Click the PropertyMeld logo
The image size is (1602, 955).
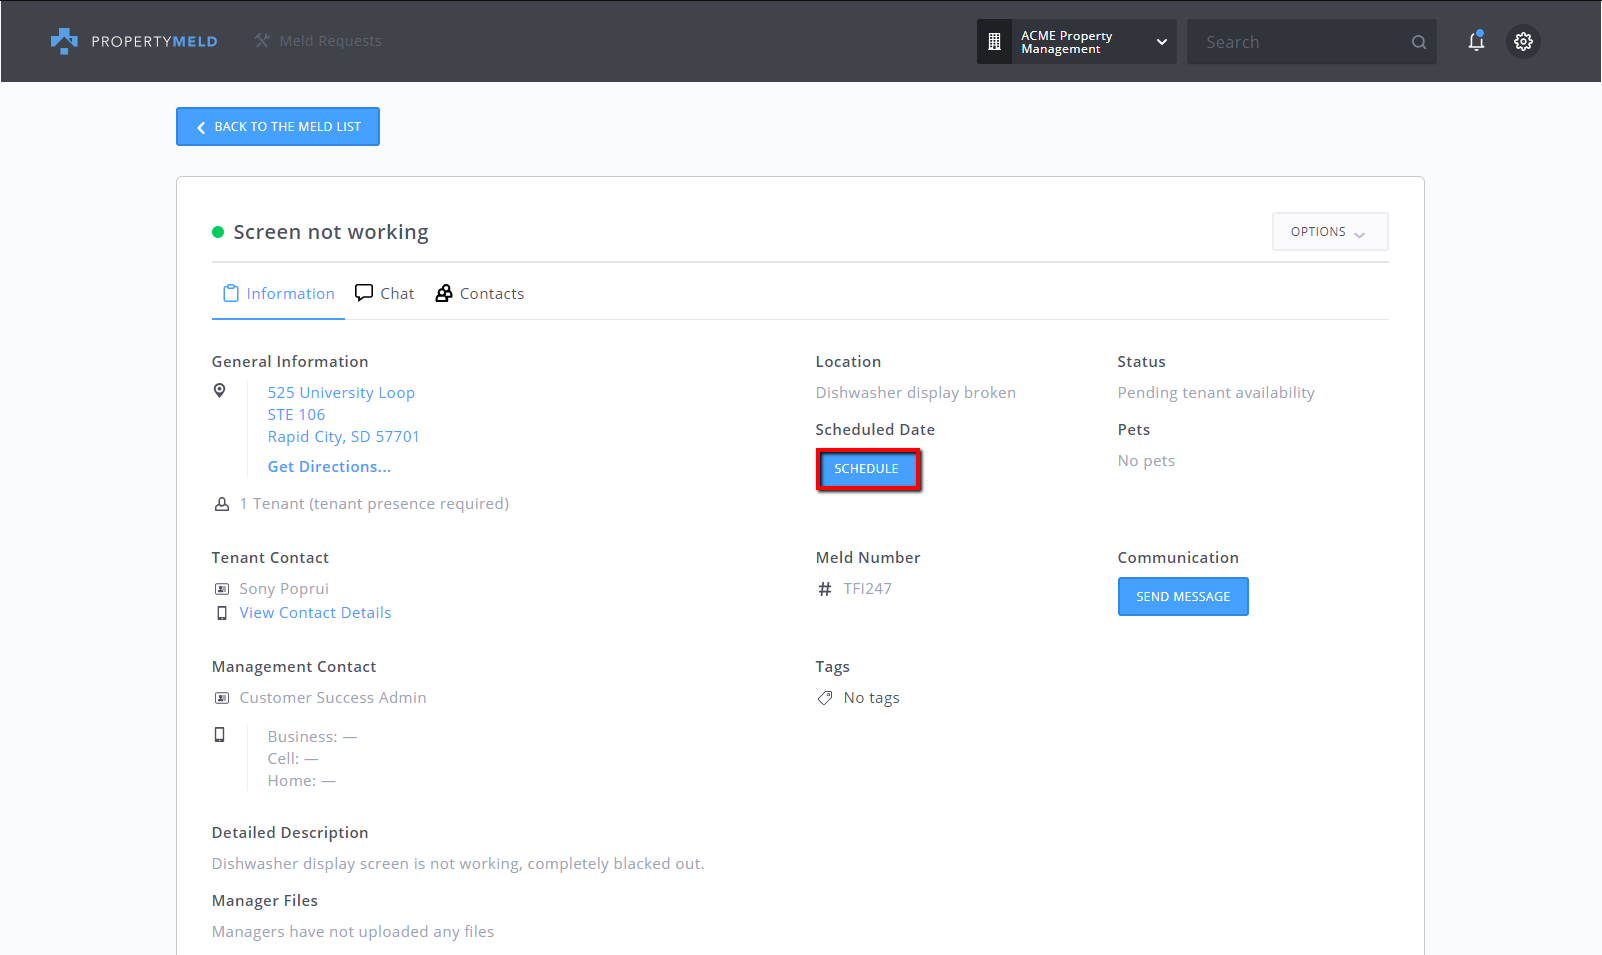tap(64, 41)
